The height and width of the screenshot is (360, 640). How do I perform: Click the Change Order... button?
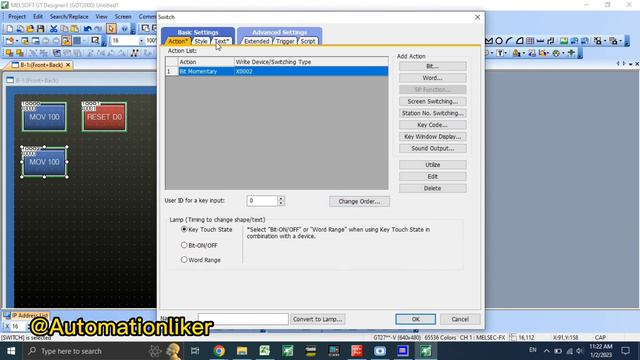359,202
